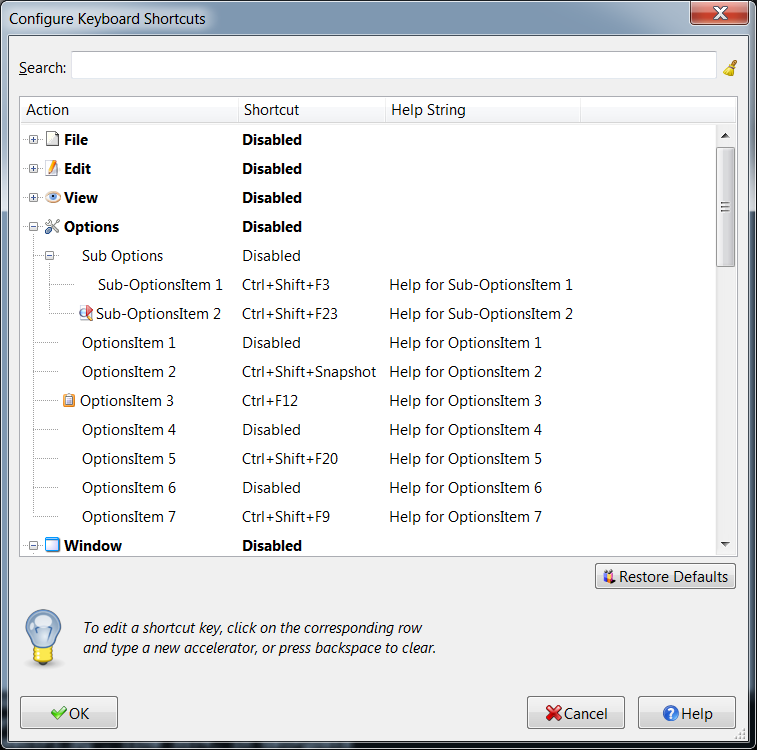Collapse the Sub Options node
This screenshot has height=750, width=757.
tap(49, 256)
